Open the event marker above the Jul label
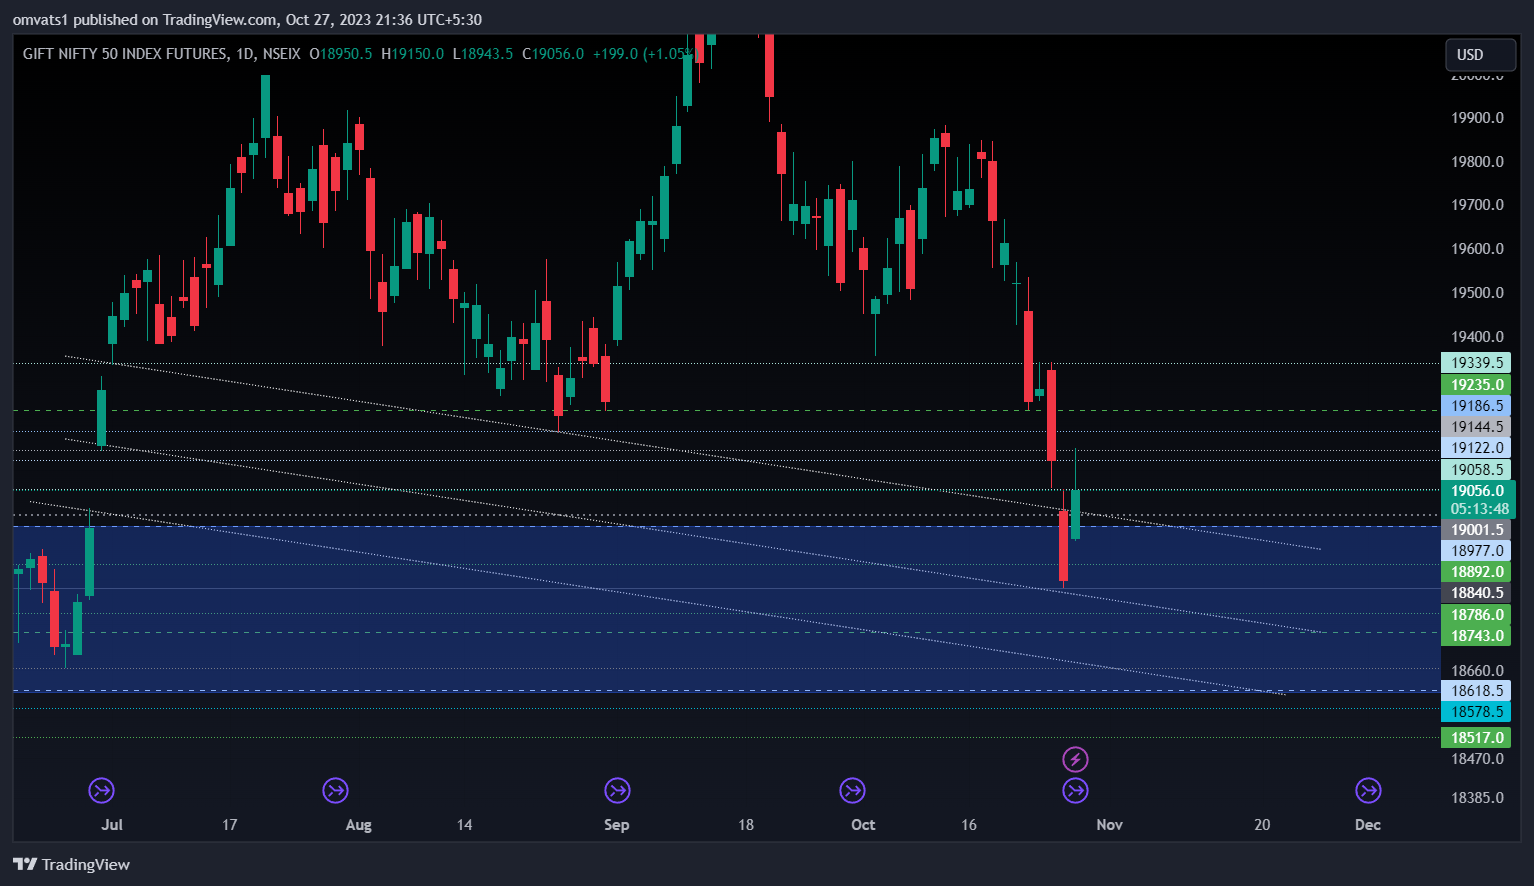 pos(101,791)
